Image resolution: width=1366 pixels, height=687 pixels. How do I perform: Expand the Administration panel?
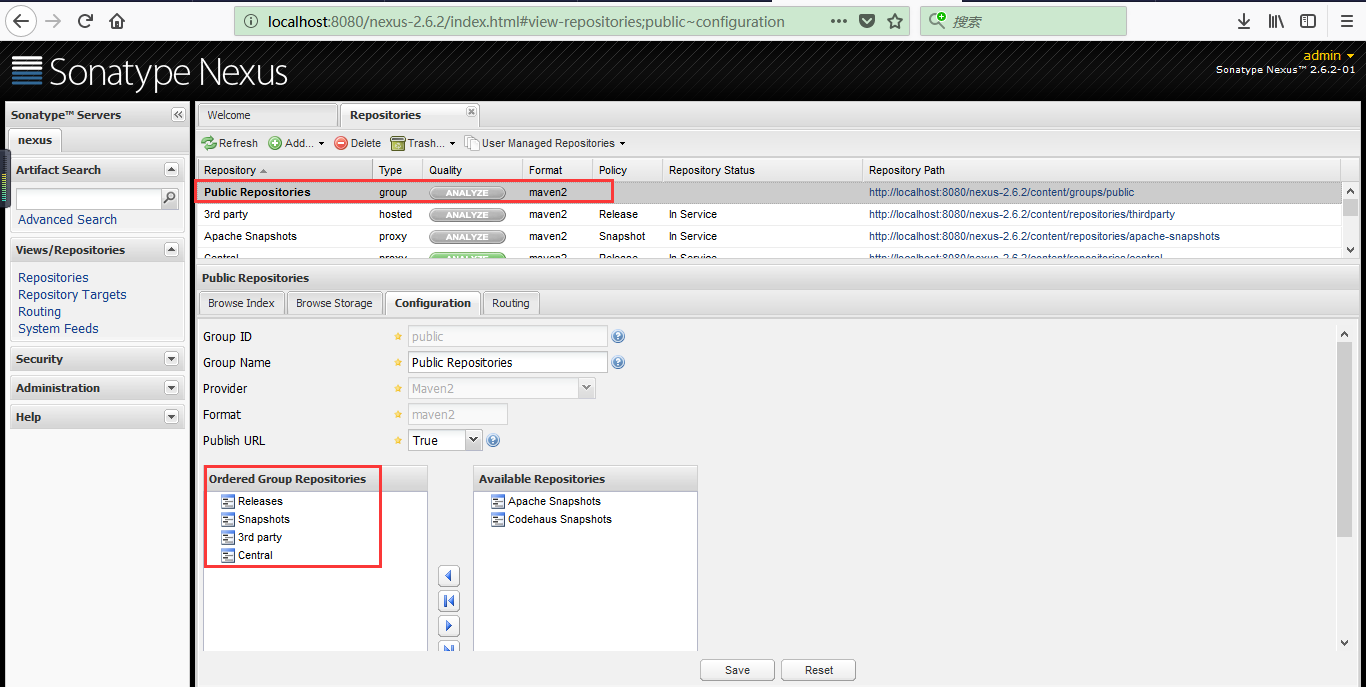(x=171, y=388)
